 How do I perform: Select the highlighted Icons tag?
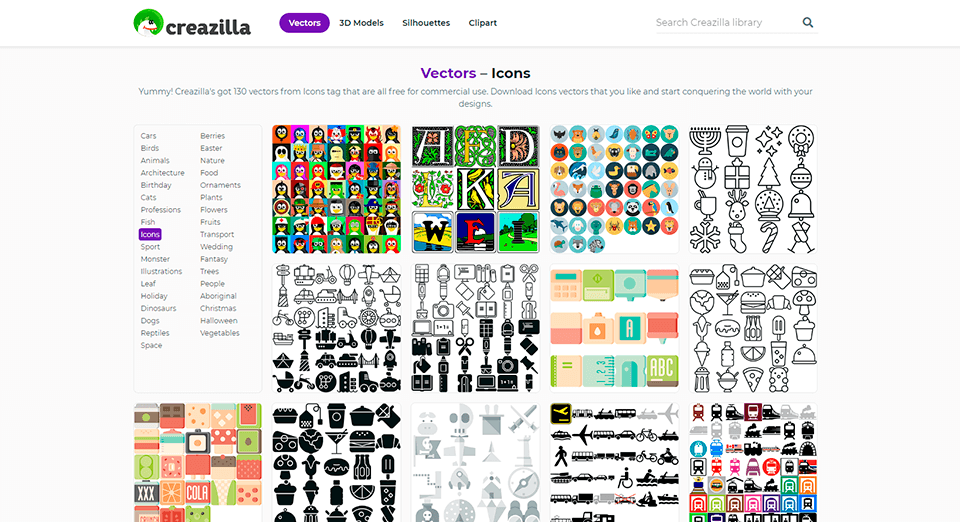(x=150, y=234)
